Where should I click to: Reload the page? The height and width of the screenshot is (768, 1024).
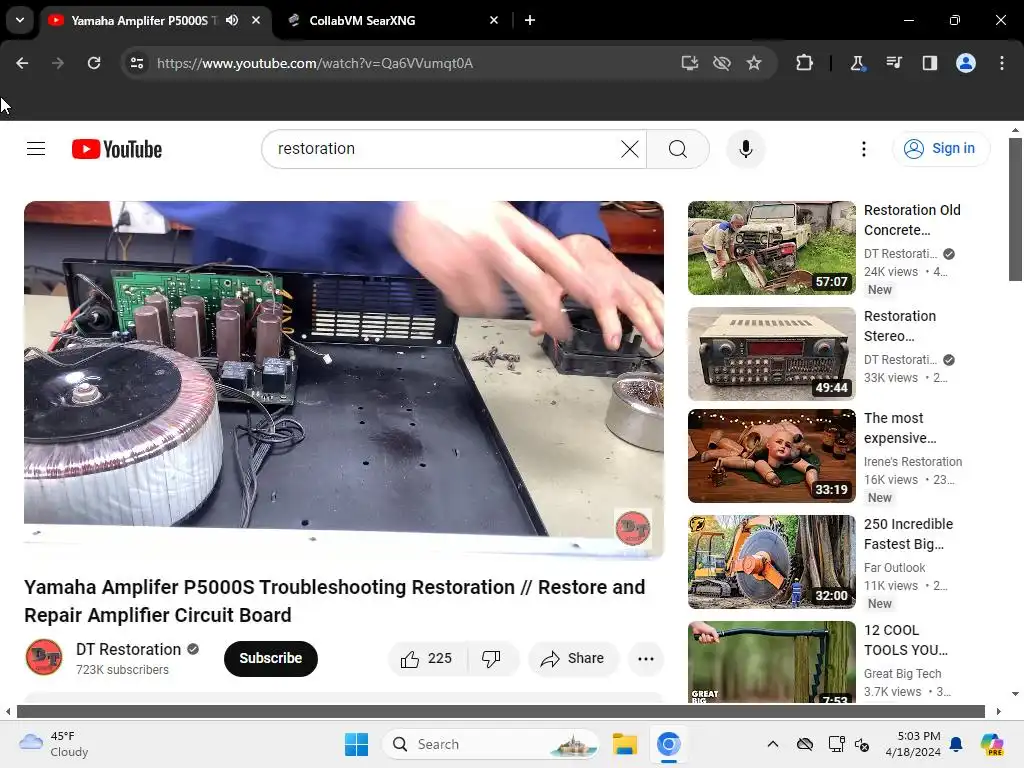click(x=94, y=63)
